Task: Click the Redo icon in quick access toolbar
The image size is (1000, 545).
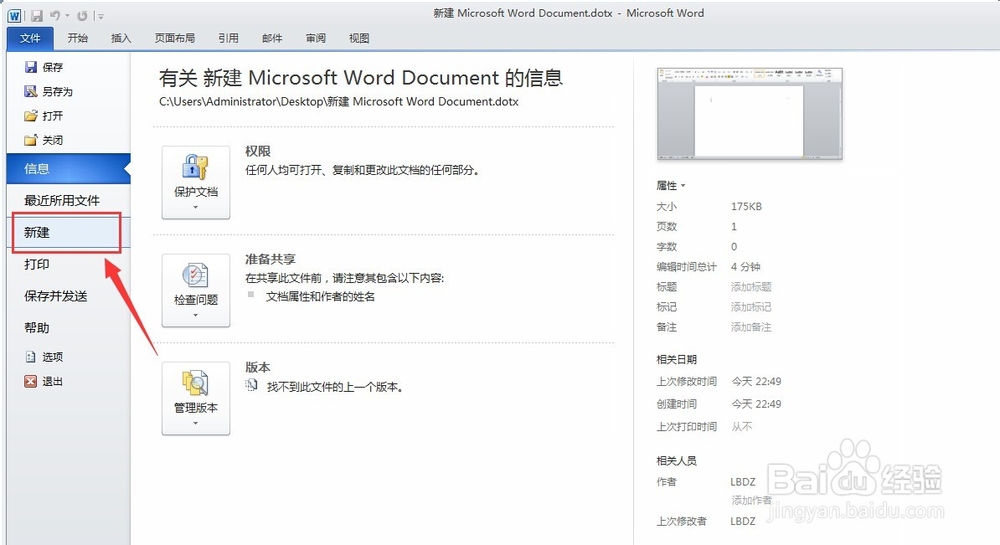Action: [x=82, y=16]
